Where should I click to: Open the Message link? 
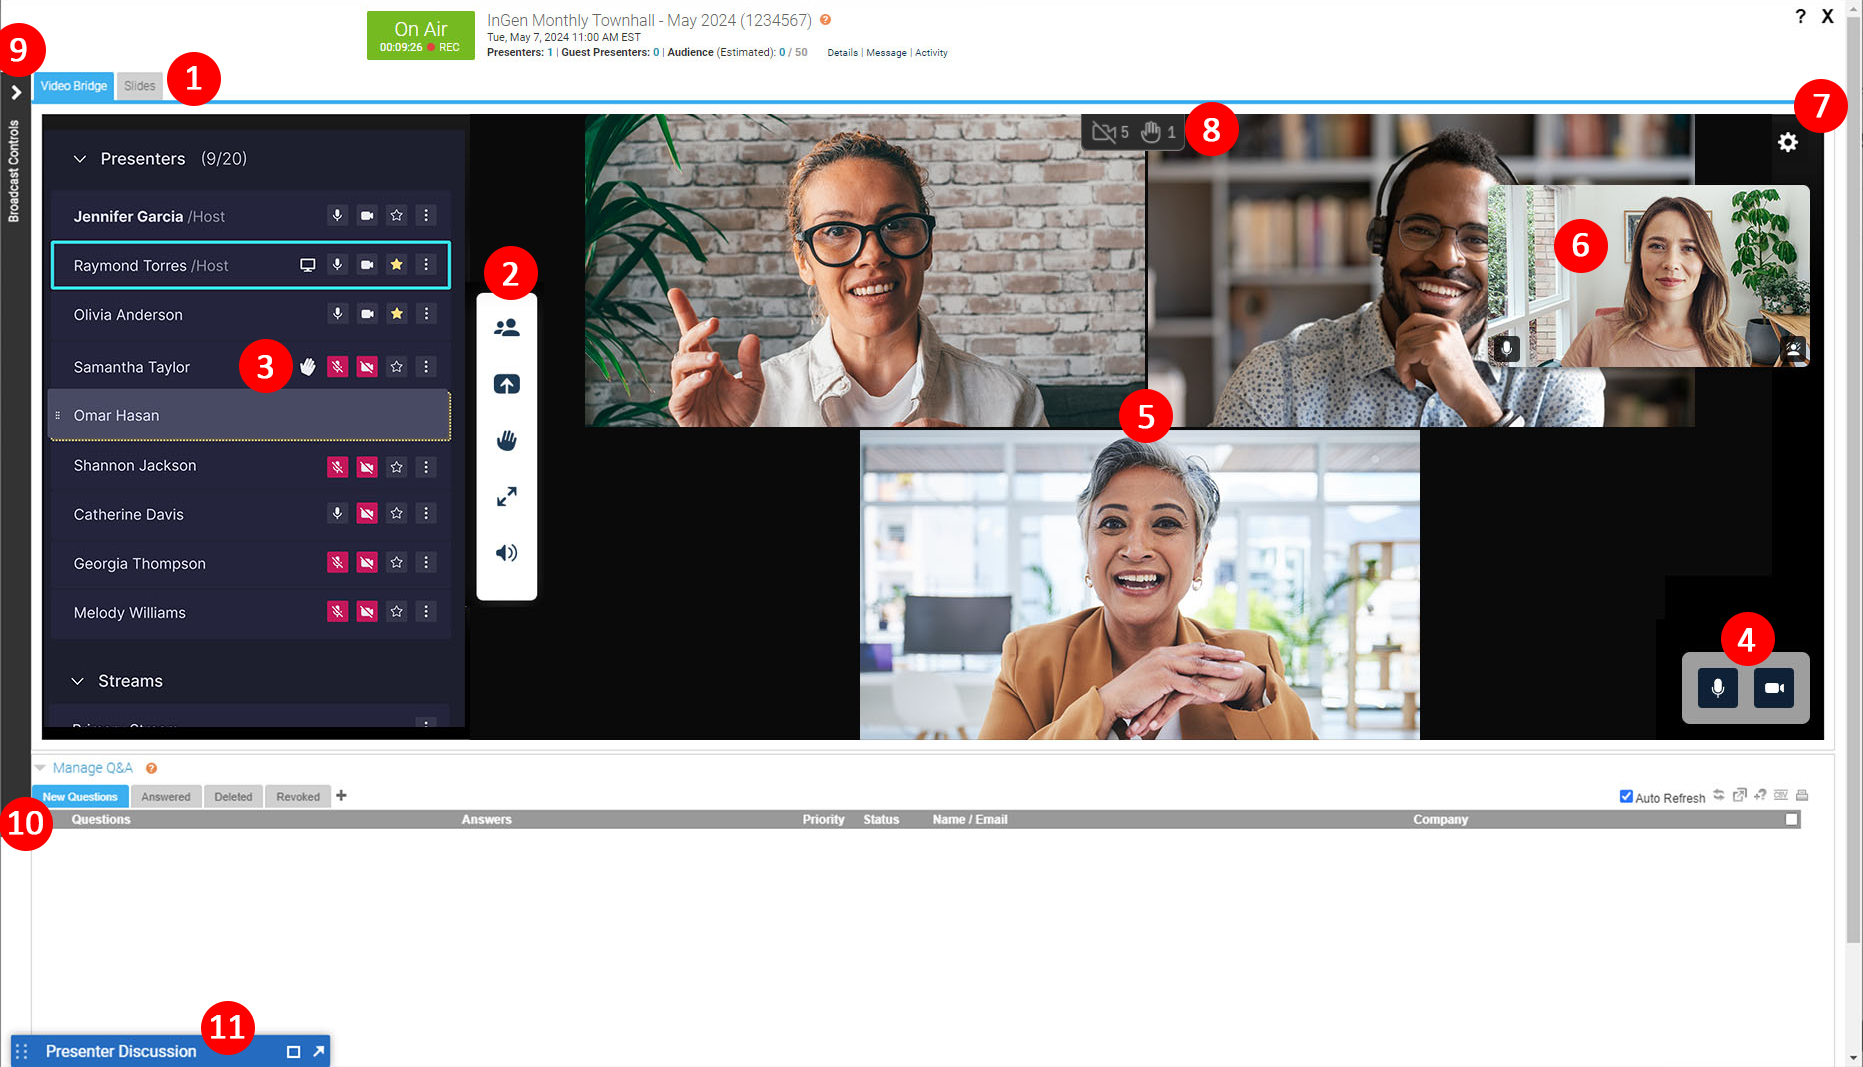tap(887, 53)
